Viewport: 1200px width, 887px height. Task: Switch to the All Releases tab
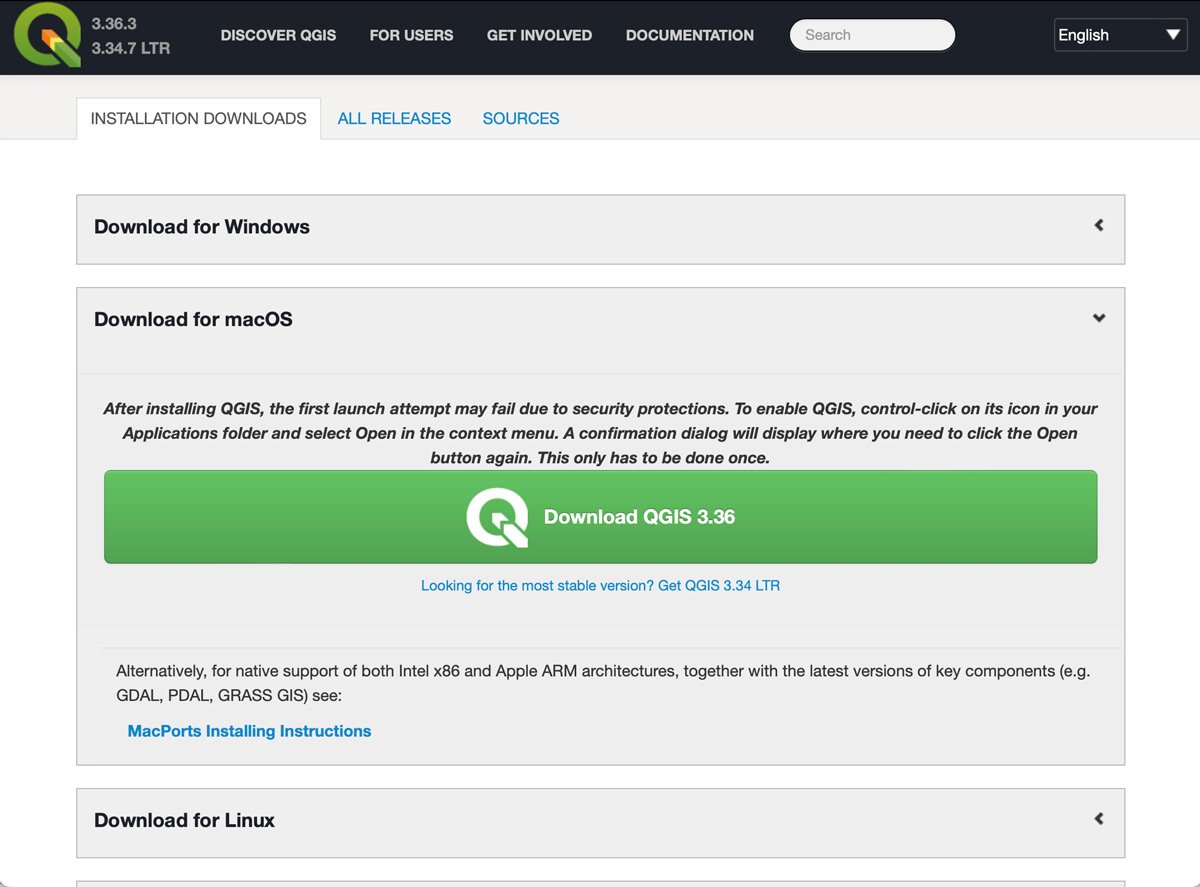394,118
